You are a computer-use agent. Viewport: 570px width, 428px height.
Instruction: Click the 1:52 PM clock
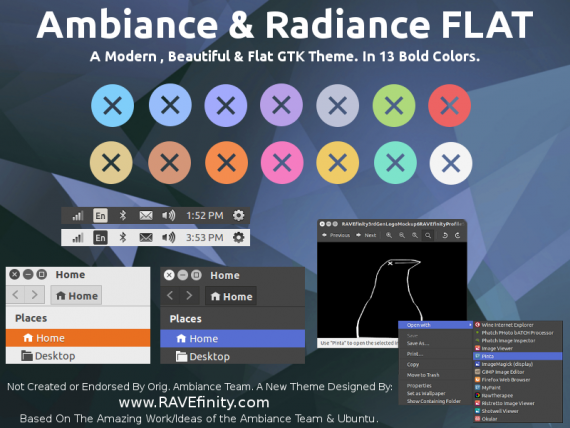click(205, 216)
